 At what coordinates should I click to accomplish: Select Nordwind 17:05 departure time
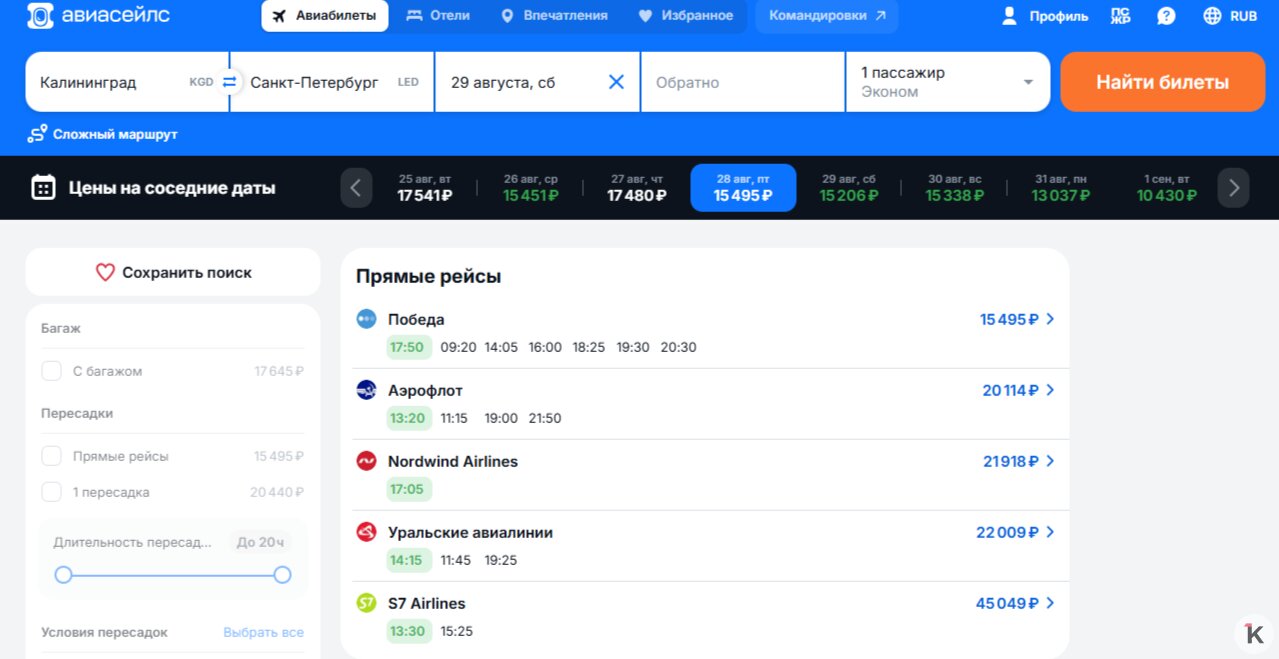[x=407, y=489]
